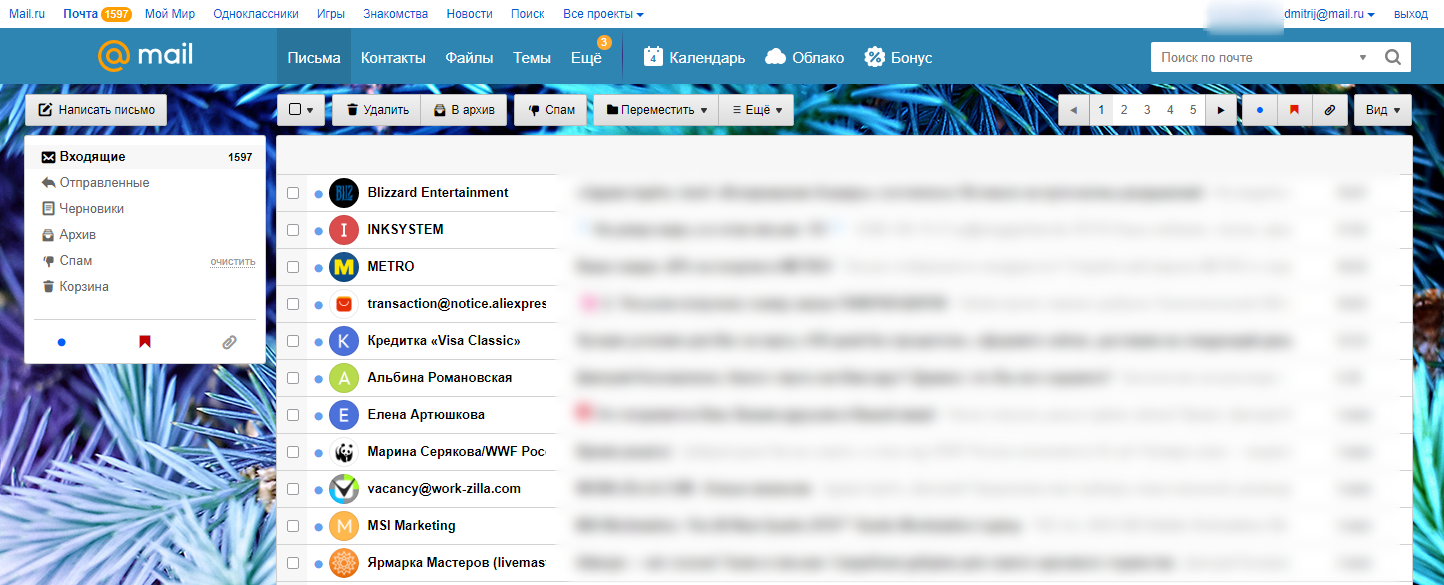Open the Бонус percent icon
The height and width of the screenshot is (585, 1444).
pos(875,57)
